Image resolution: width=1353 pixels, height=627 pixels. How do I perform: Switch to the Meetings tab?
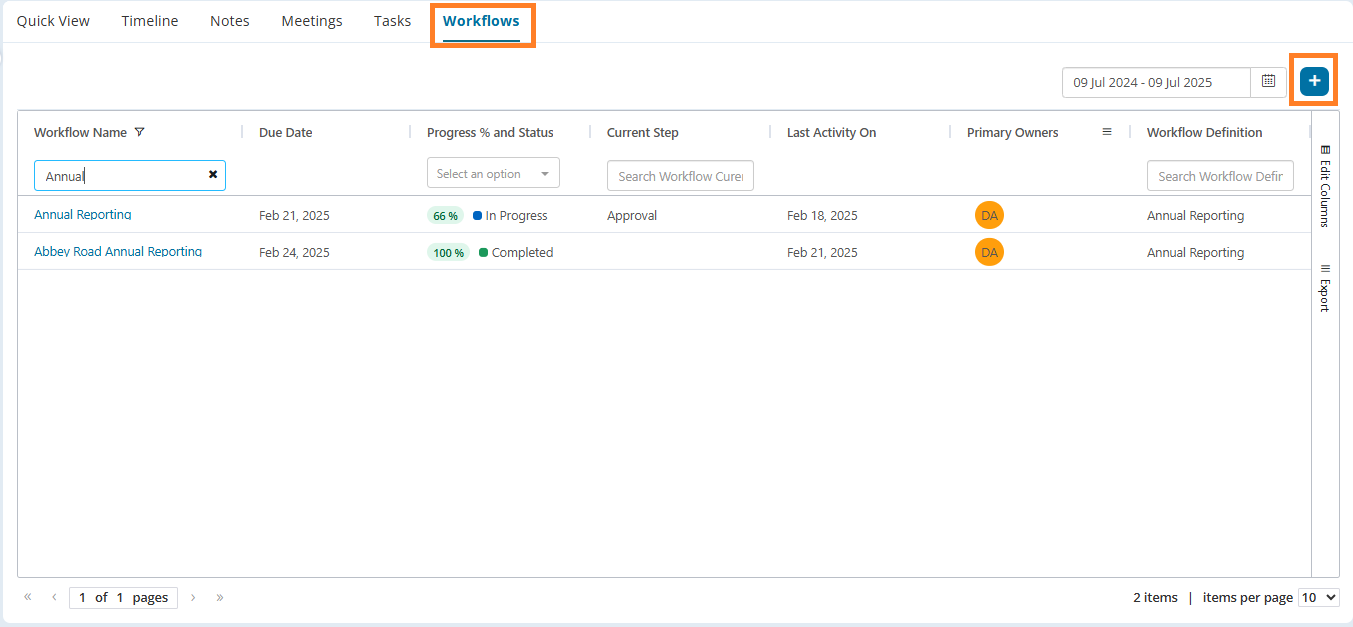312,21
